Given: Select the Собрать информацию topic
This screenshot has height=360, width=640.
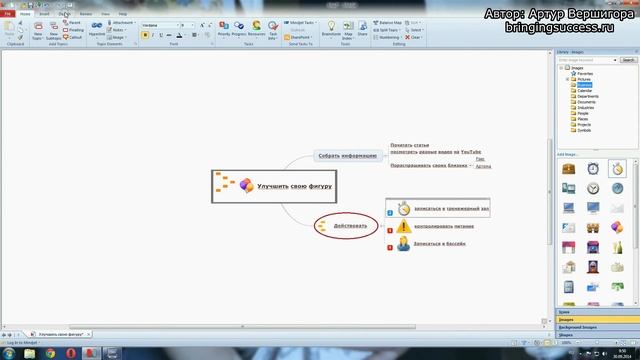Looking at the screenshot, I should pos(348,156).
